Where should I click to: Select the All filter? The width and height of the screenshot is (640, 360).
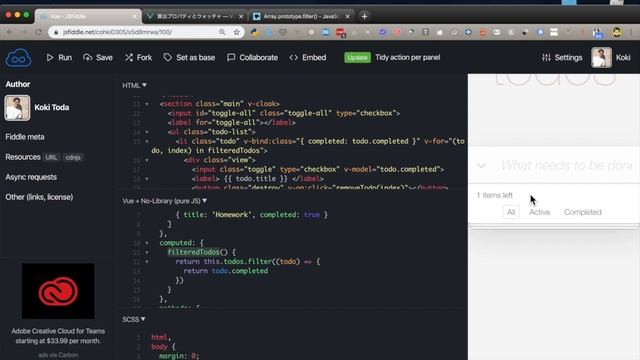511,212
